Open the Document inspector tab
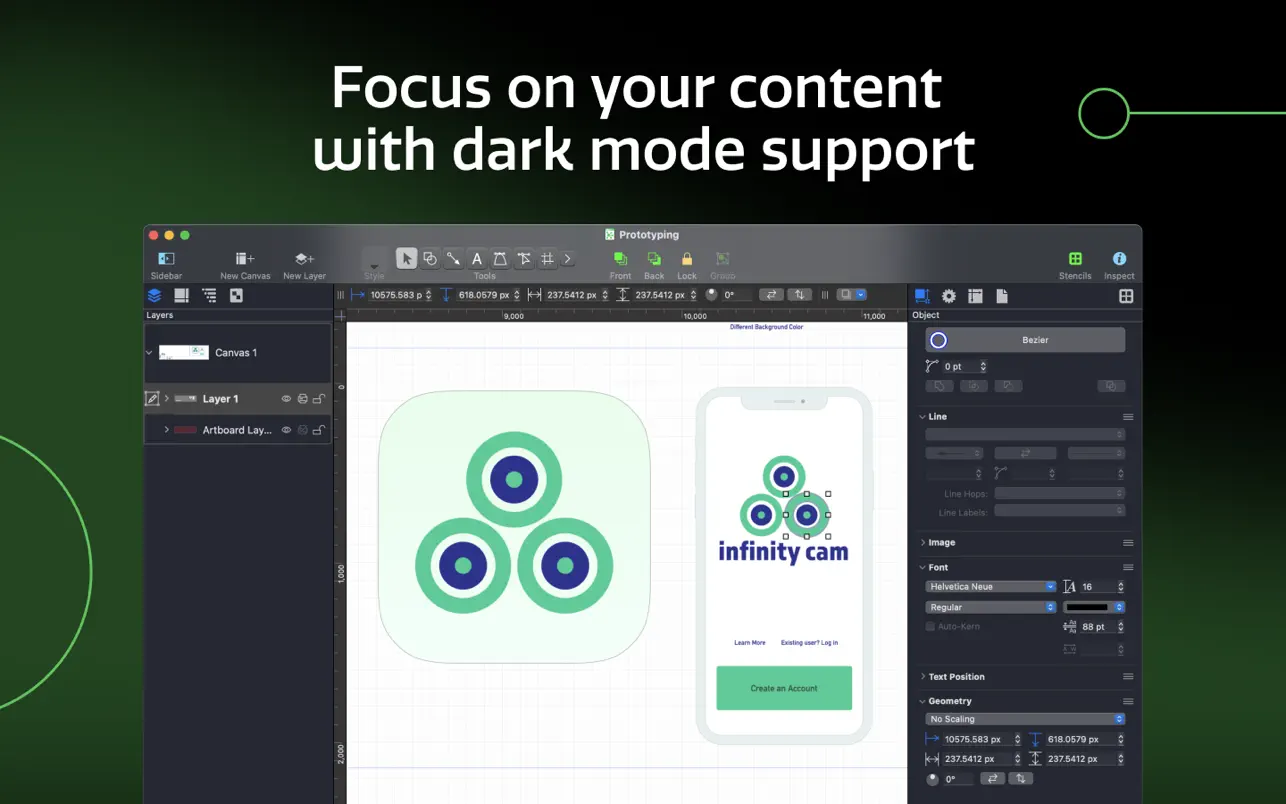Image resolution: width=1286 pixels, height=804 pixels. coord(1002,296)
